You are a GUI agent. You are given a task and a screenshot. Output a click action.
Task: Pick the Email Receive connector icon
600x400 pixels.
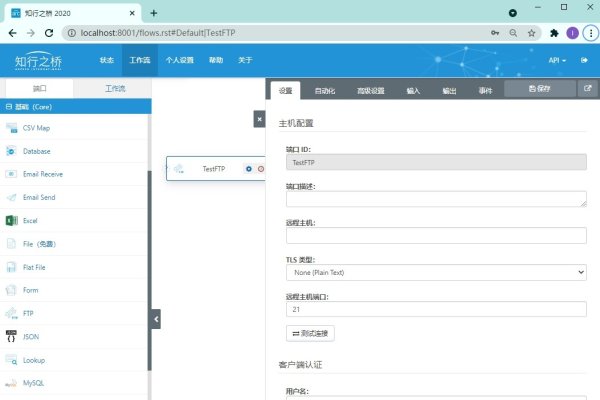click(x=11, y=174)
